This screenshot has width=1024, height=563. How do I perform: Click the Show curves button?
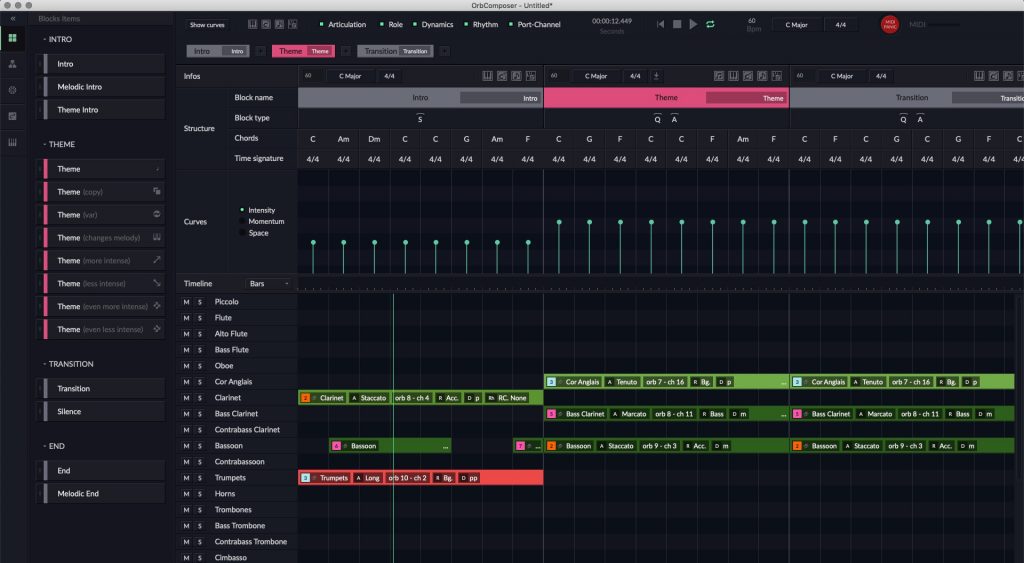click(207, 24)
